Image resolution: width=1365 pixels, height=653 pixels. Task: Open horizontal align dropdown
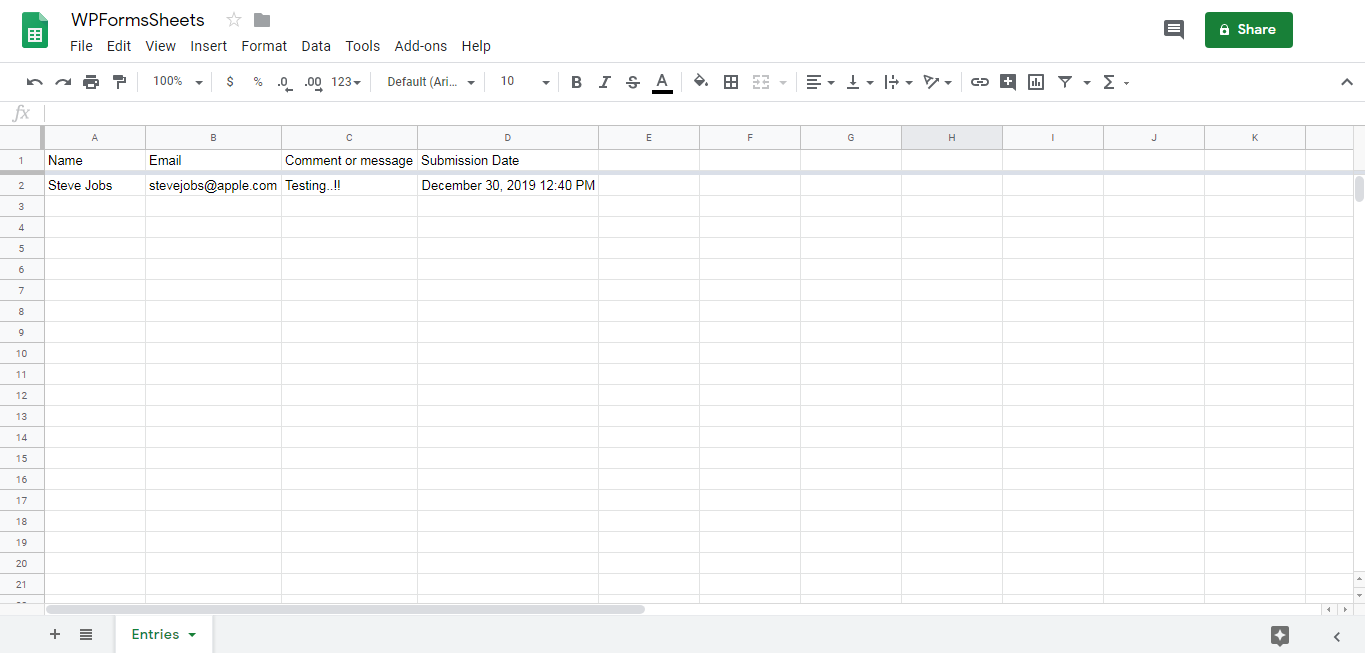[x=820, y=82]
